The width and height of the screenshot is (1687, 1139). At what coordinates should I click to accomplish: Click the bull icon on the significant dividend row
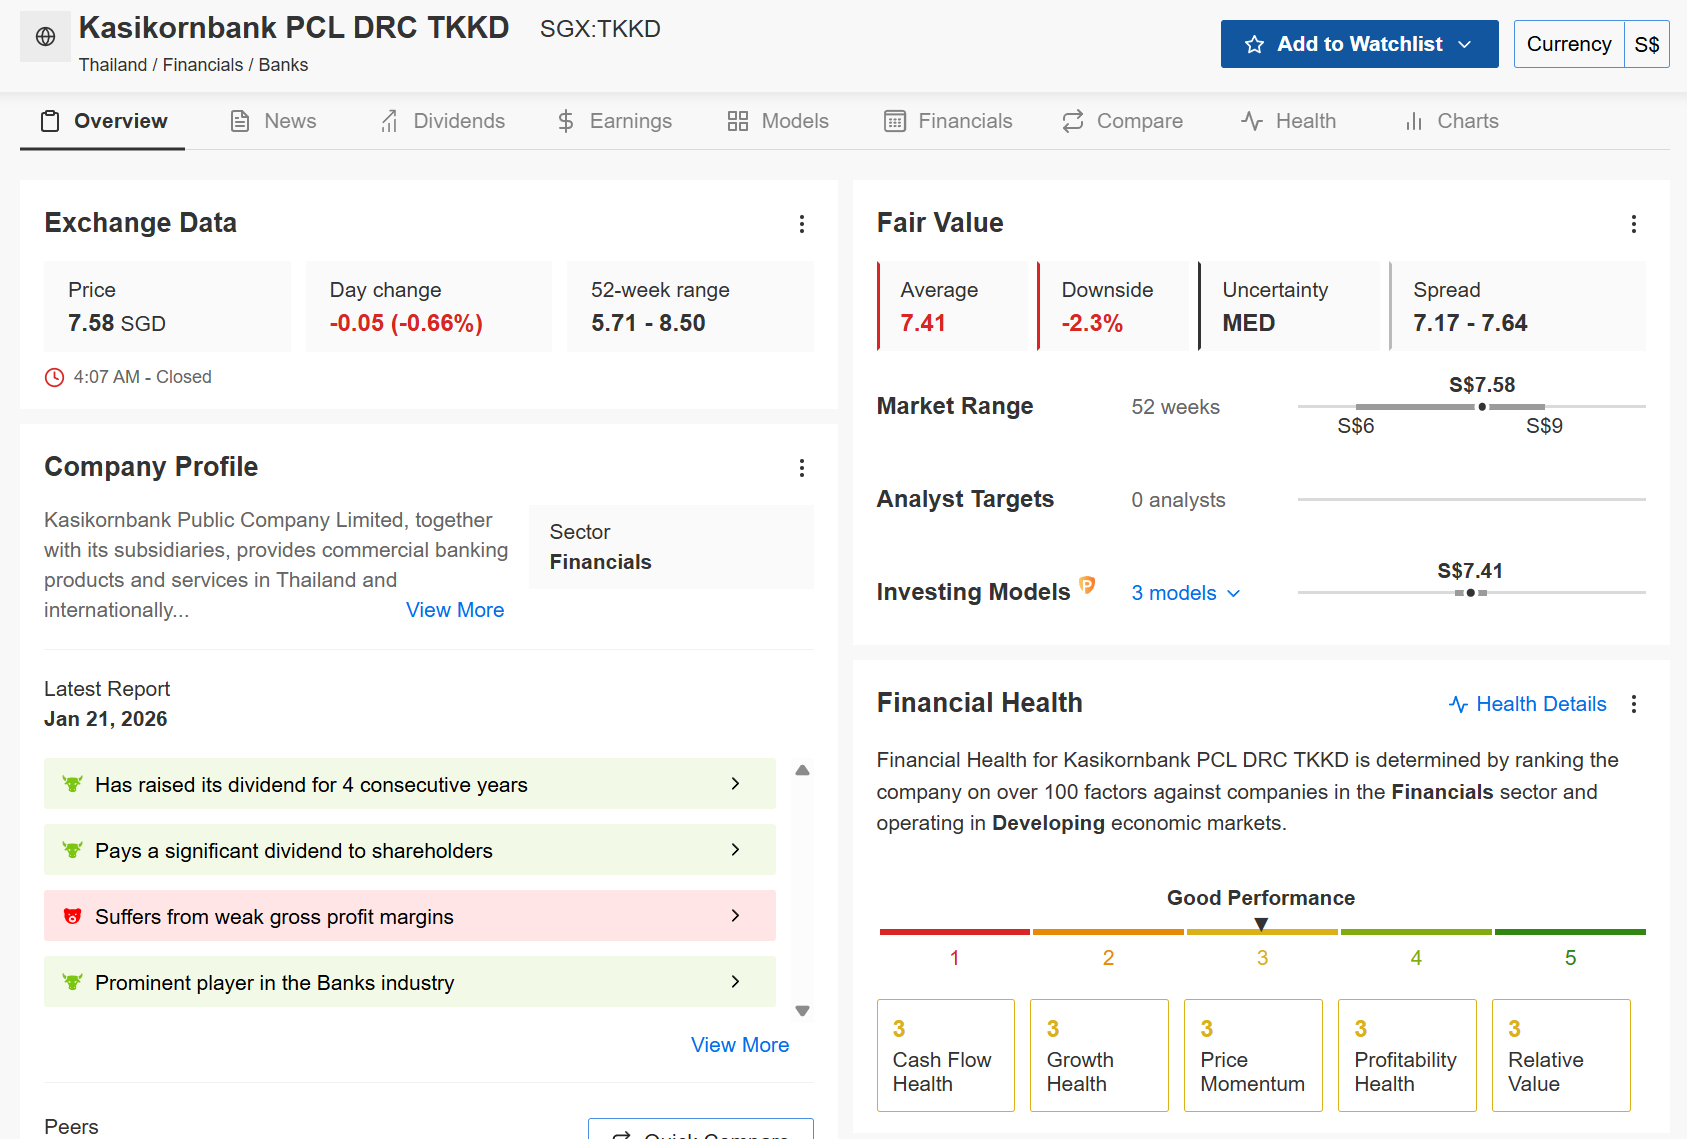[72, 850]
